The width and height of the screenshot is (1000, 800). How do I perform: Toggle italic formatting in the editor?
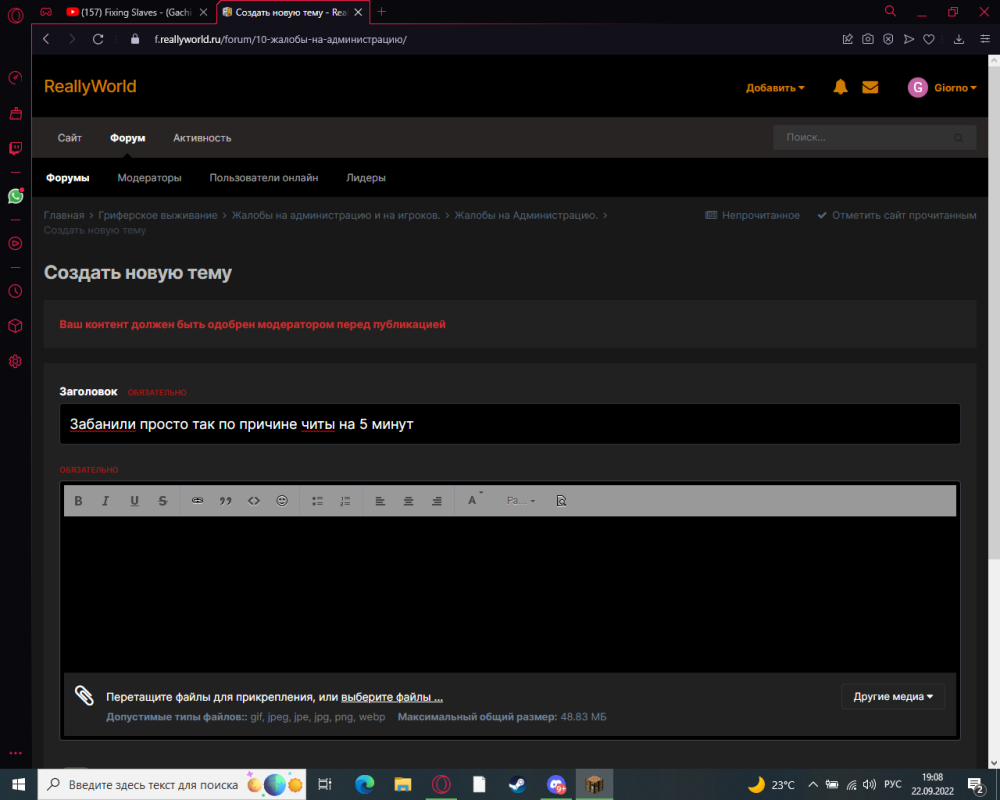click(106, 501)
